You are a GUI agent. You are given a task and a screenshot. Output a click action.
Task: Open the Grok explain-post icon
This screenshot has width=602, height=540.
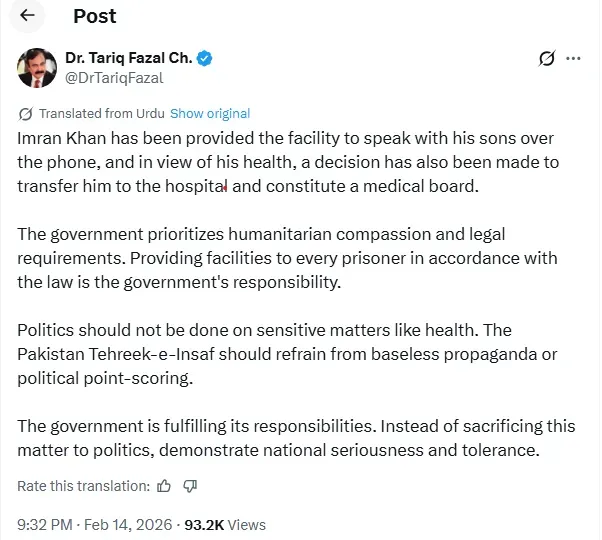tap(546, 59)
